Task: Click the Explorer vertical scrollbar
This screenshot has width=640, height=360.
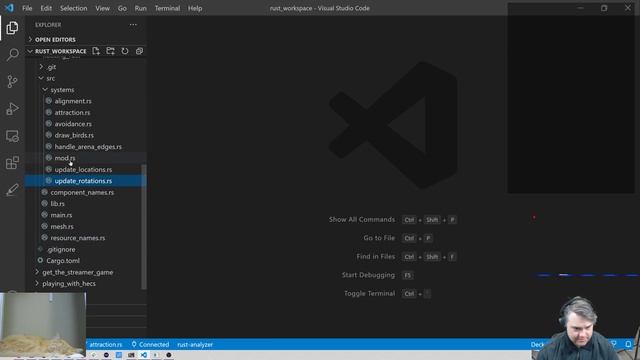Action: tap(144, 227)
